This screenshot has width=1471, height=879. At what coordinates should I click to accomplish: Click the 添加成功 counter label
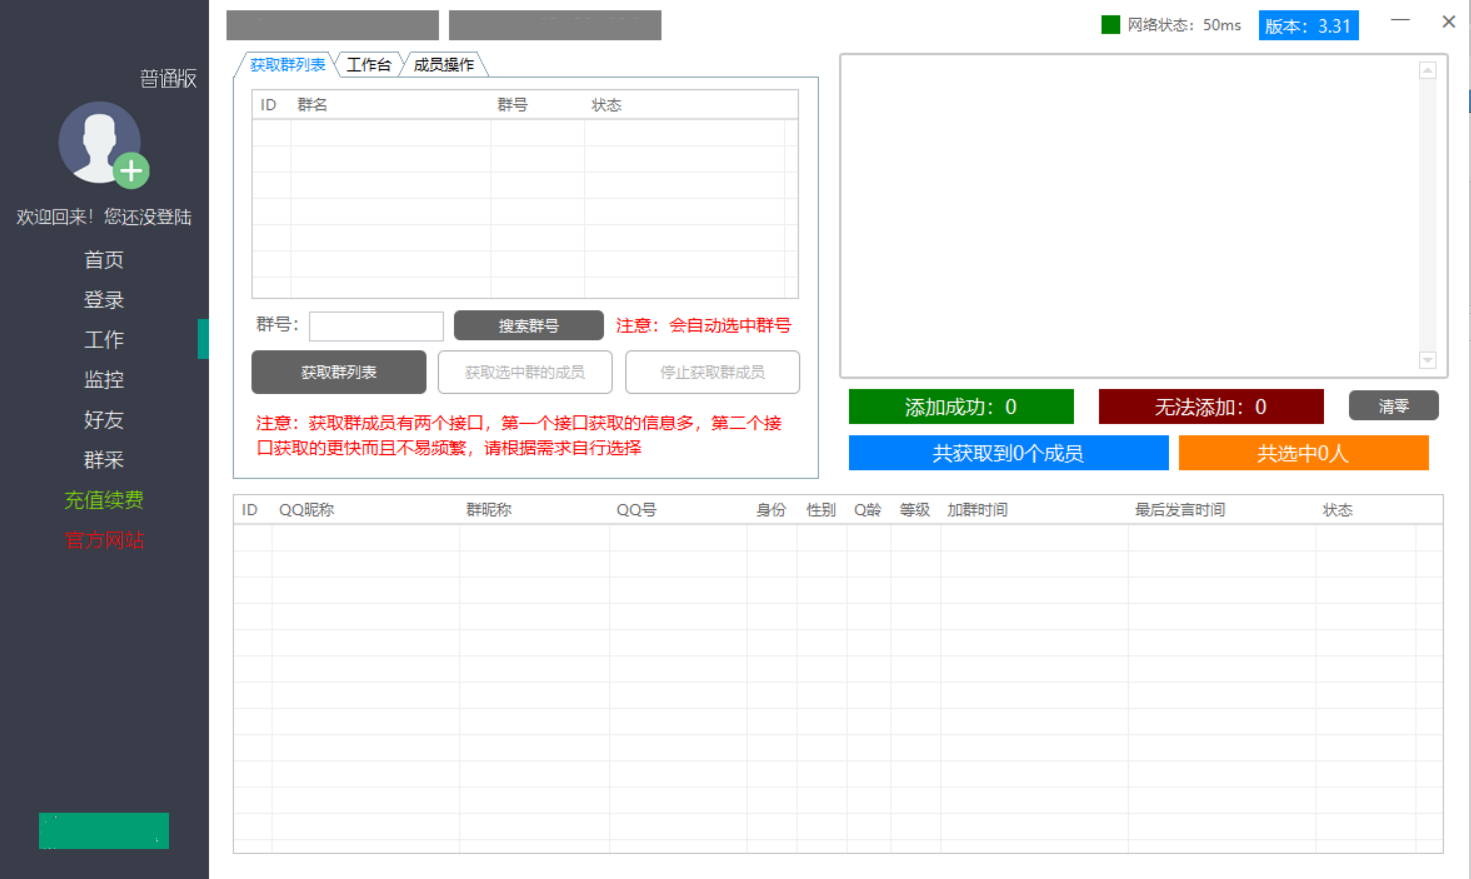tap(961, 407)
